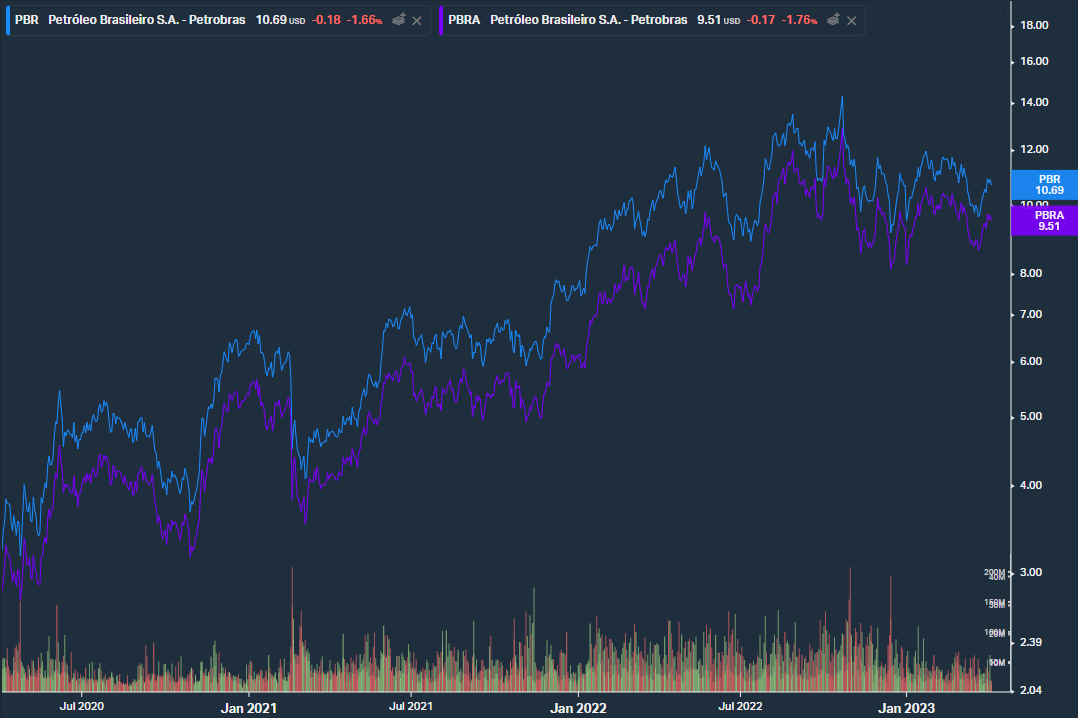The image size is (1078, 718).
Task: Open options from the PBR USD currency label
Action: tap(297, 19)
